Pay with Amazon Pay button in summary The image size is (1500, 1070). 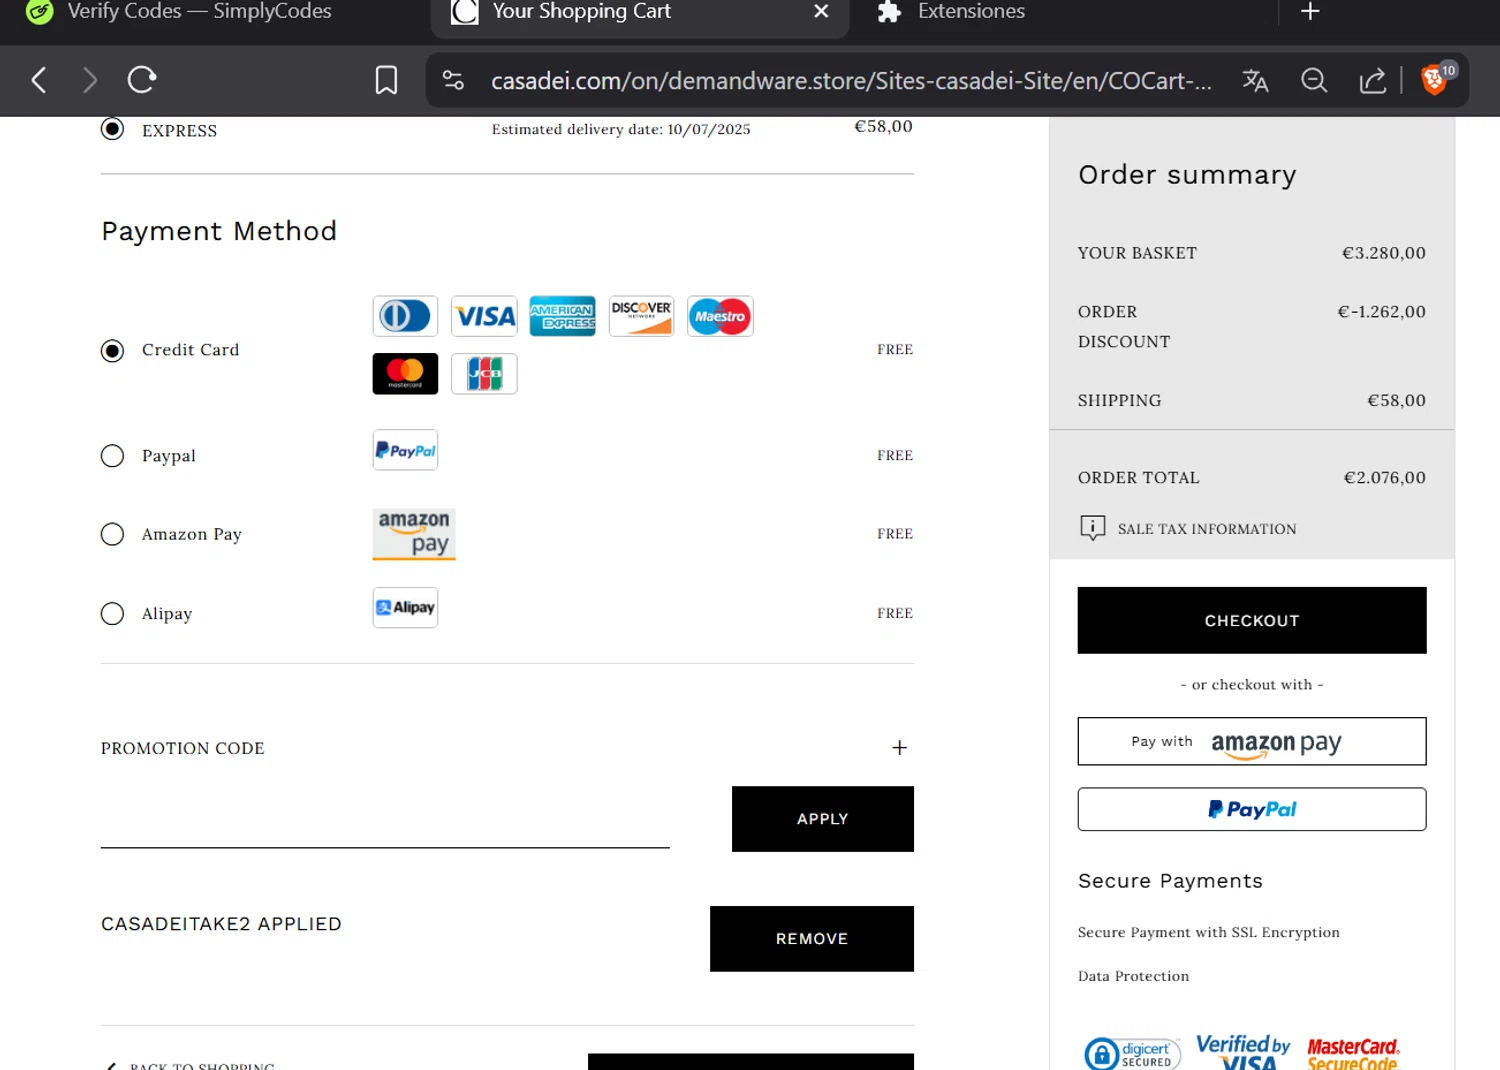[1251, 741]
